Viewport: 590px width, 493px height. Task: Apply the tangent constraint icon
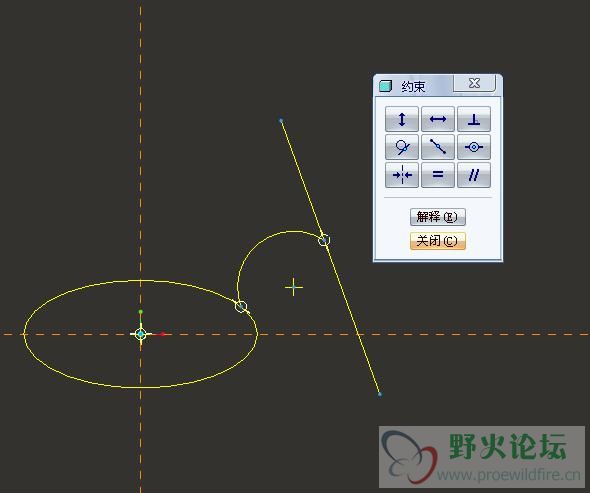point(401,147)
